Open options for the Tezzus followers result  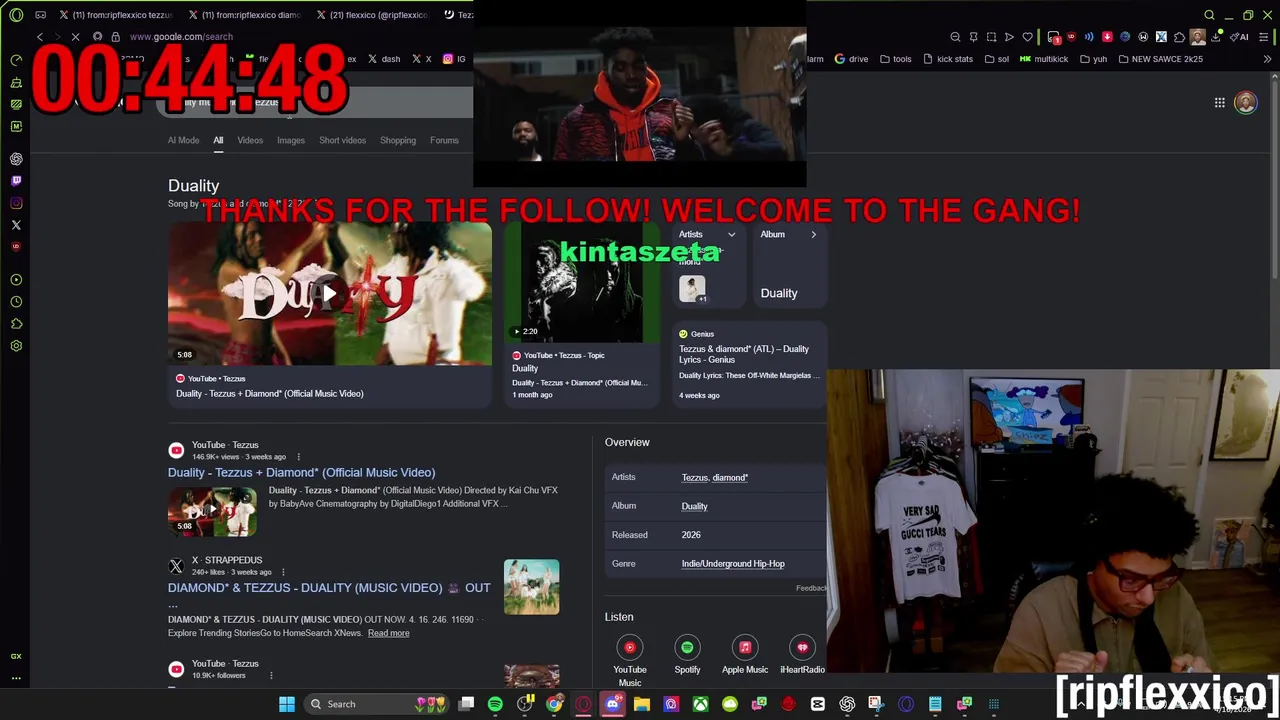pyautogui.click(x=271, y=676)
